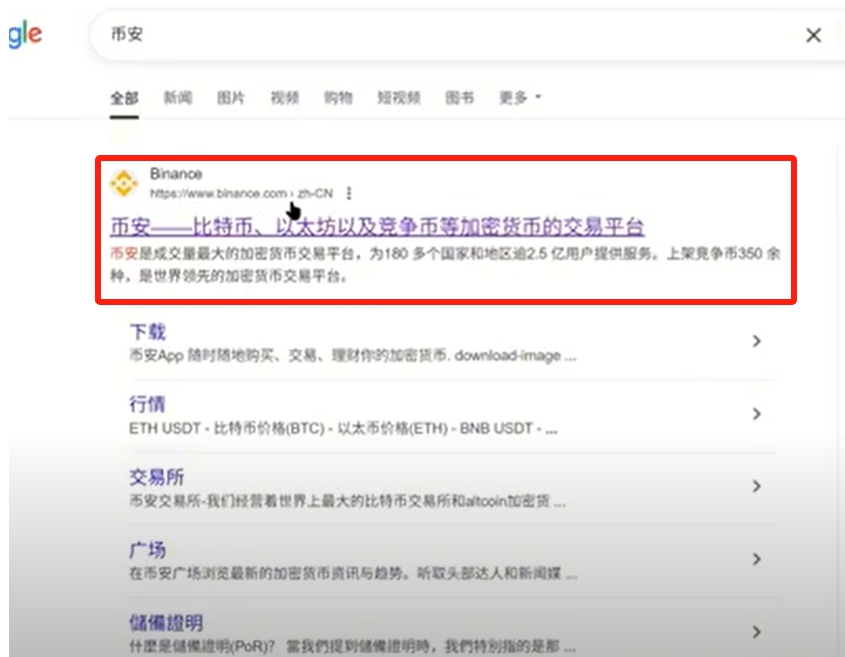Open the 广场 sitelink
The height and width of the screenshot is (657, 845).
tap(147, 550)
